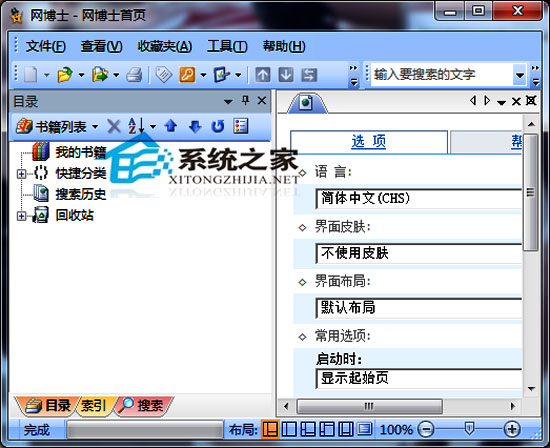Click the tag label toolbar icon
The height and width of the screenshot is (448, 550).
(x=163, y=75)
